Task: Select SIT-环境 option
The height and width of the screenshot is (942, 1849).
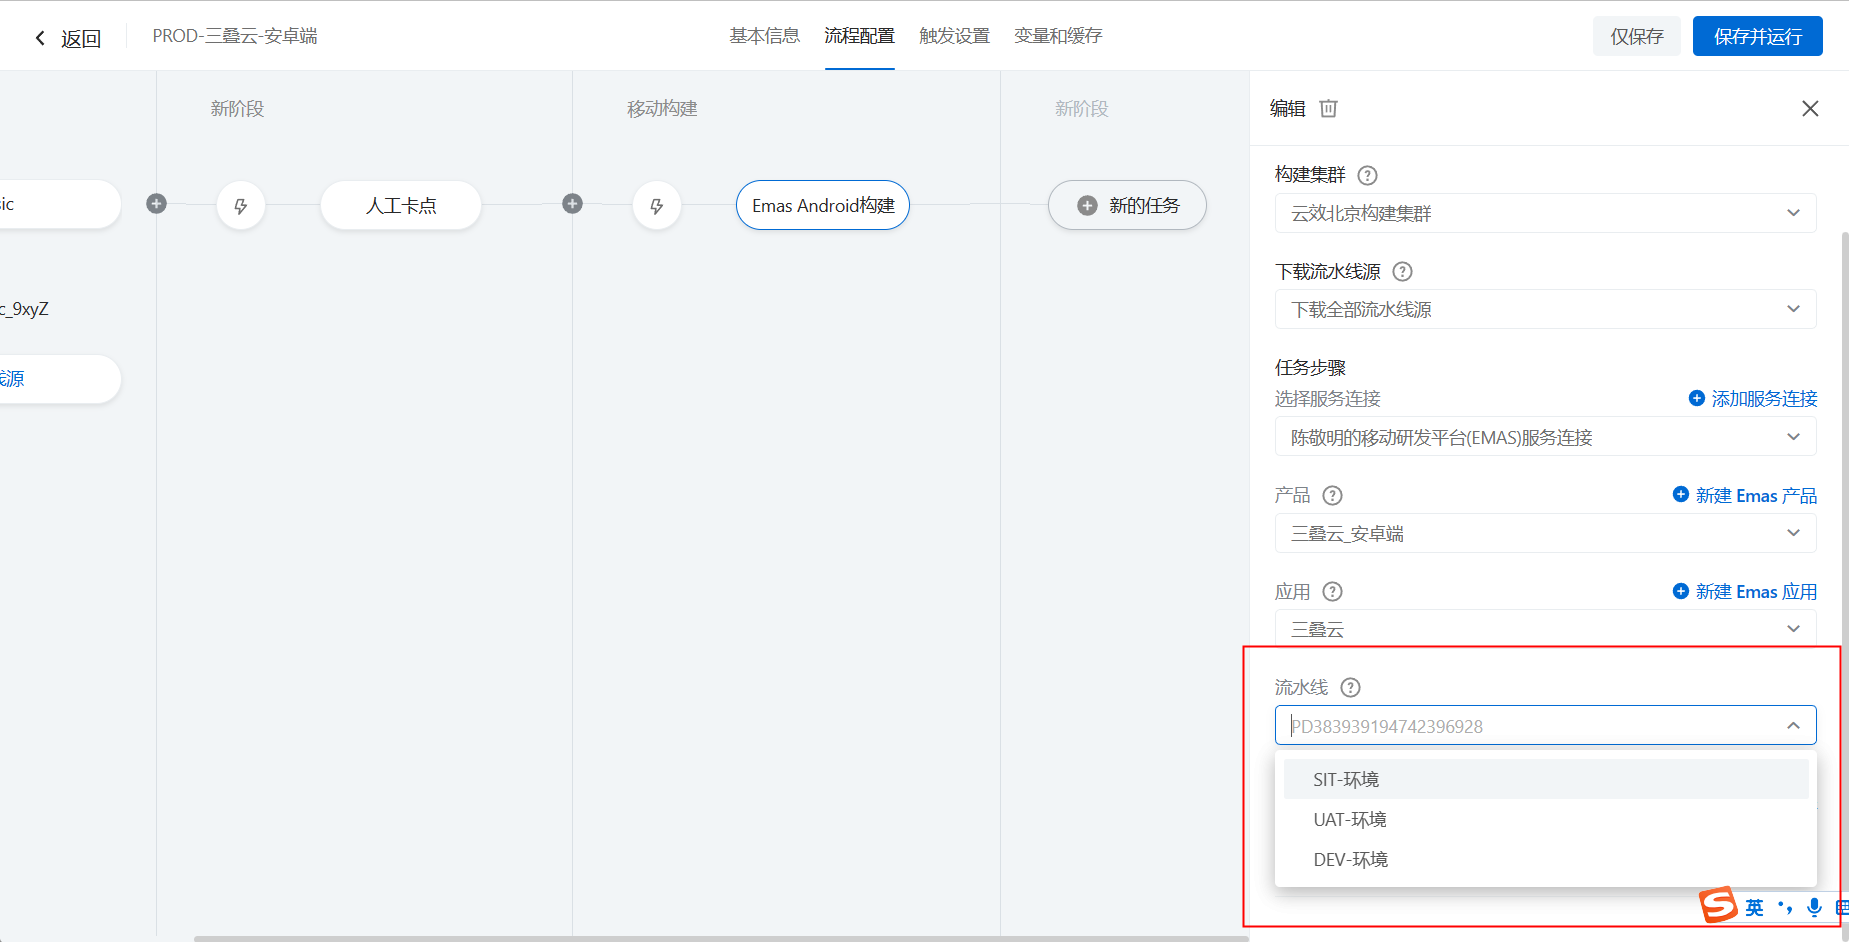Action: (1546, 779)
